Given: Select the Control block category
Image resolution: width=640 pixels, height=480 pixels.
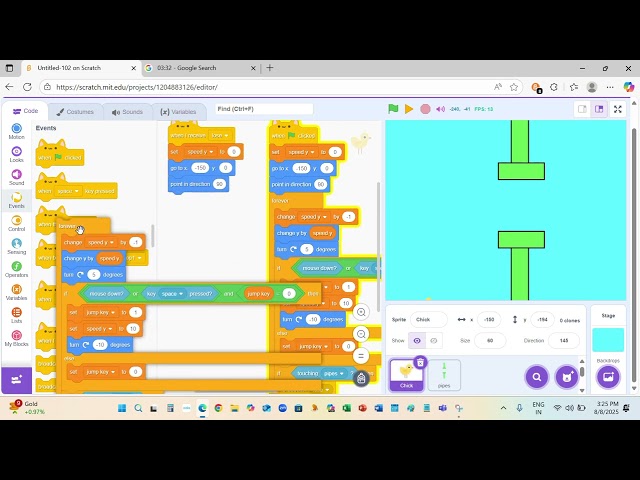Looking at the screenshot, I should pos(17,223).
